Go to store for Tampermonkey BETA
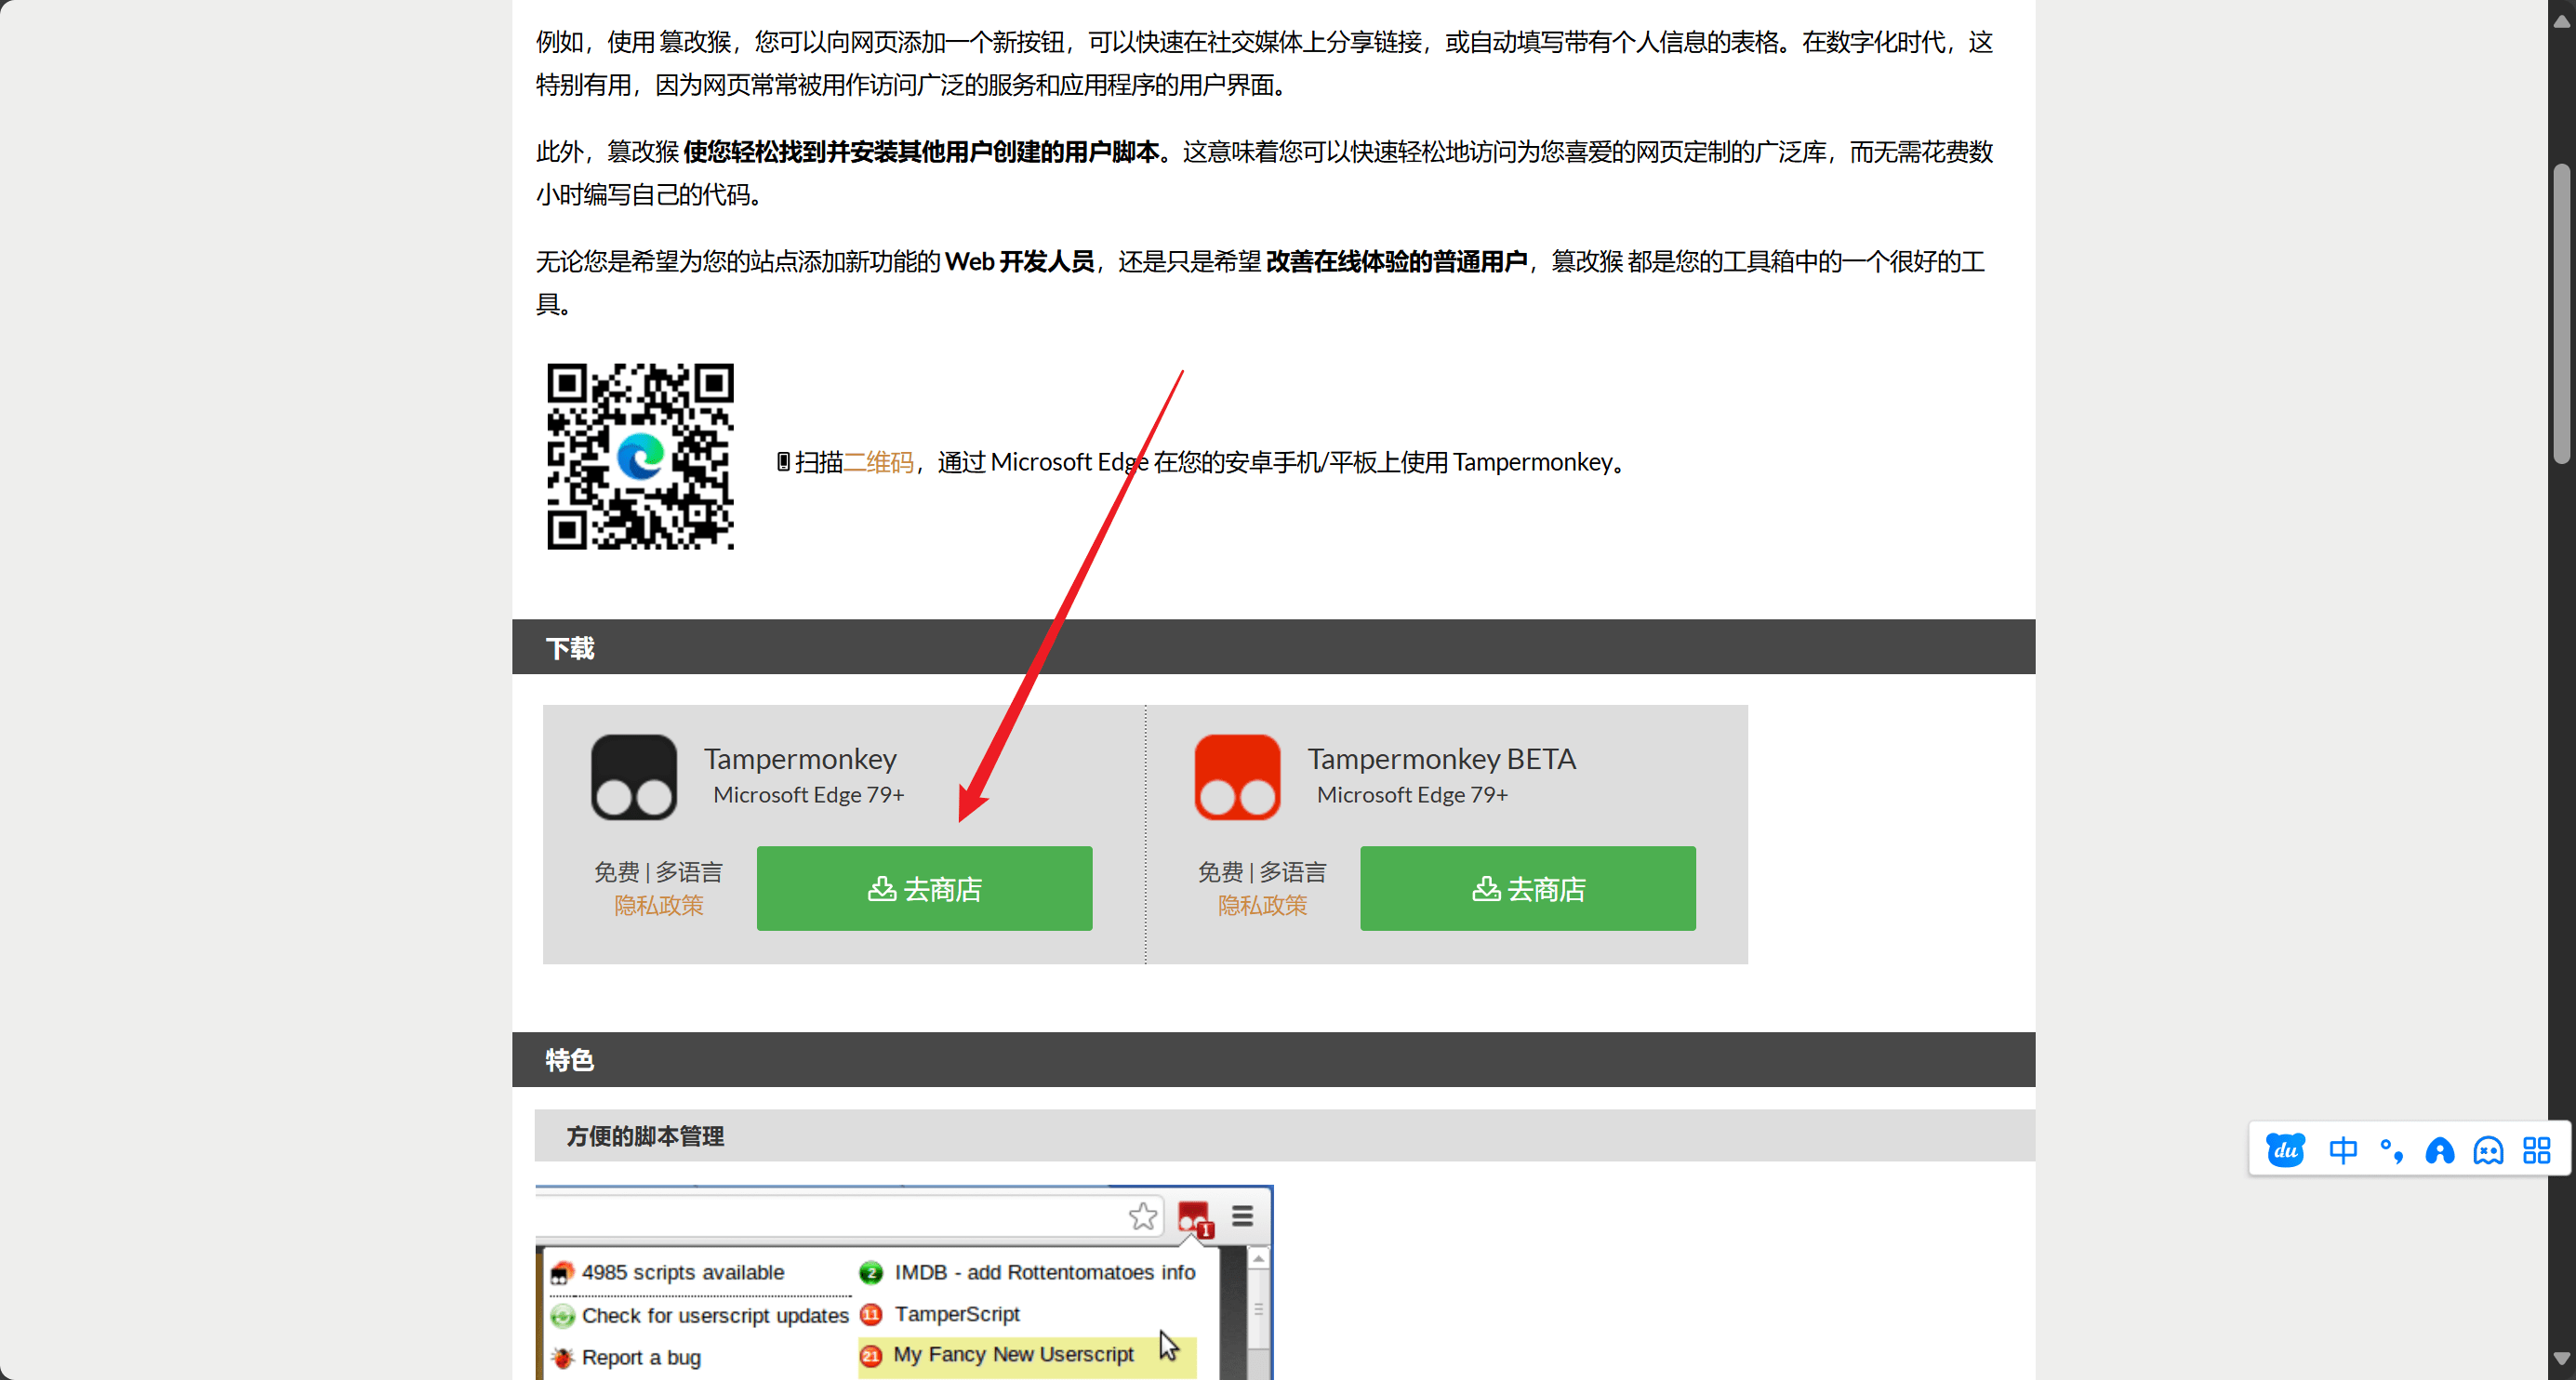The width and height of the screenshot is (2576, 1380). 1527,889
